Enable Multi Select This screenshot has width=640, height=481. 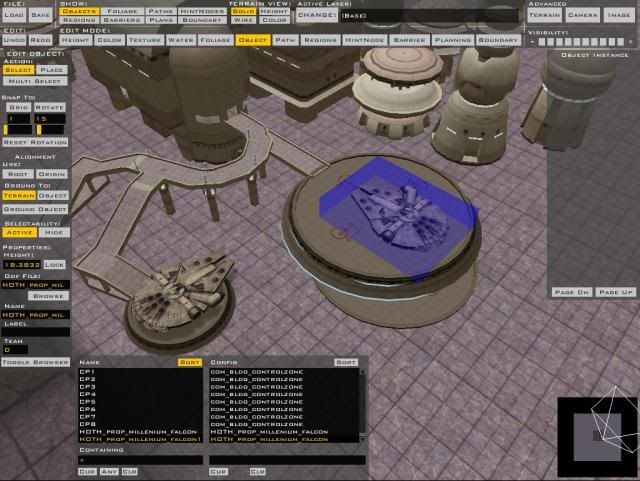35,81
